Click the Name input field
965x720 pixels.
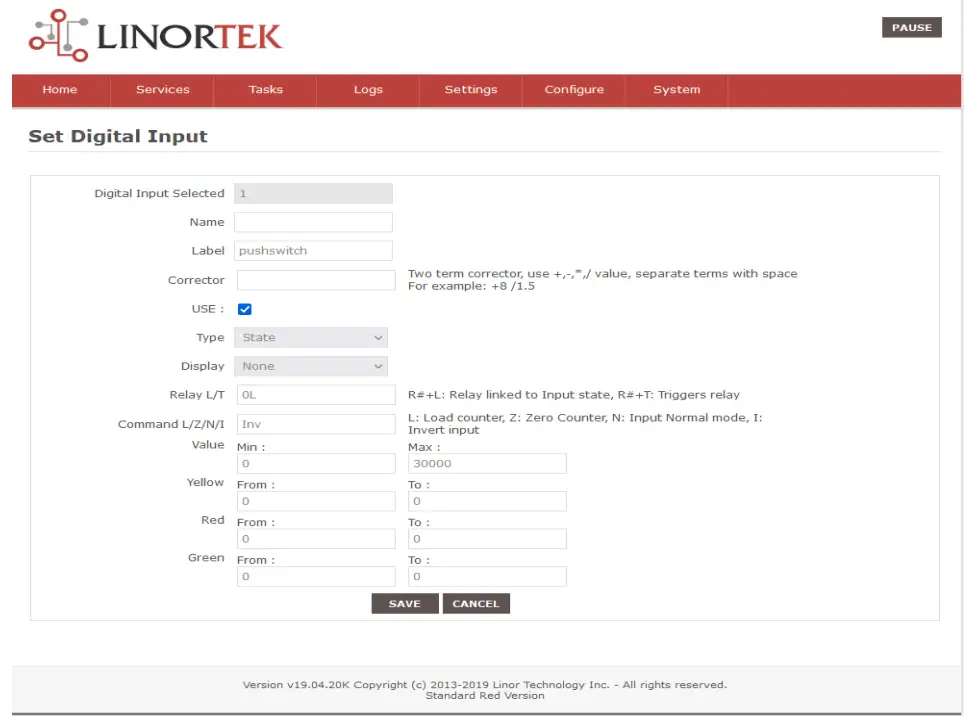click(x=313, y=221)
